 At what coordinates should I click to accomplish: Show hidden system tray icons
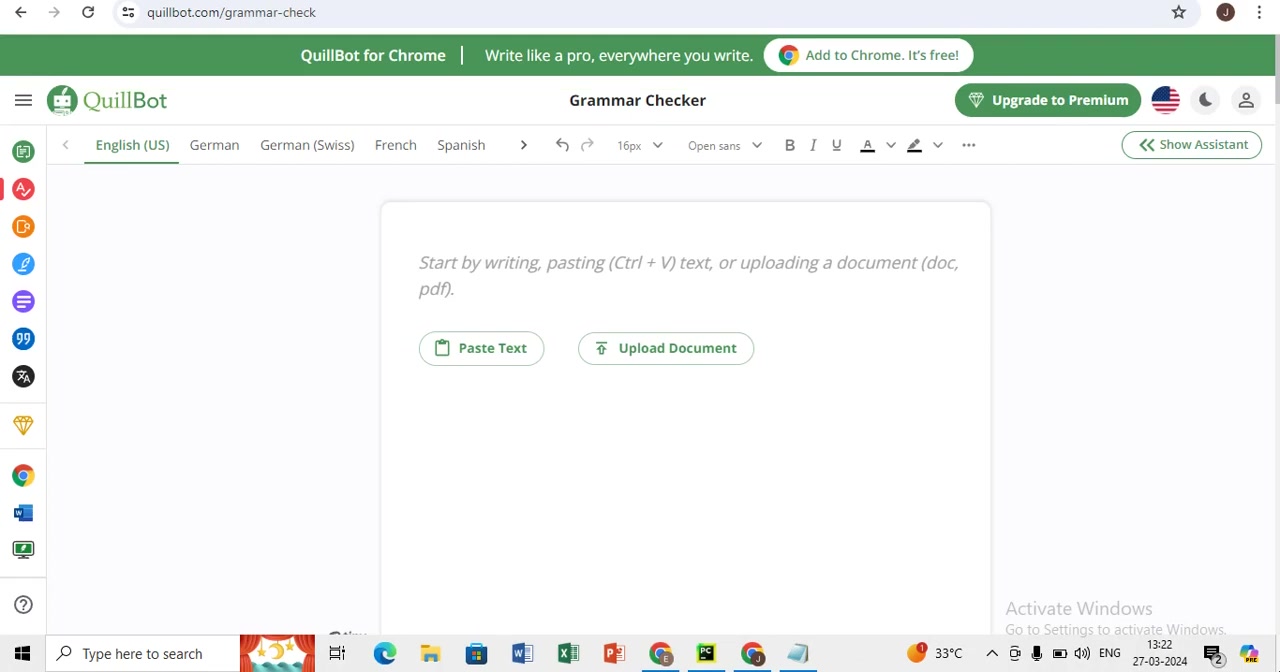tap(992, 654)
